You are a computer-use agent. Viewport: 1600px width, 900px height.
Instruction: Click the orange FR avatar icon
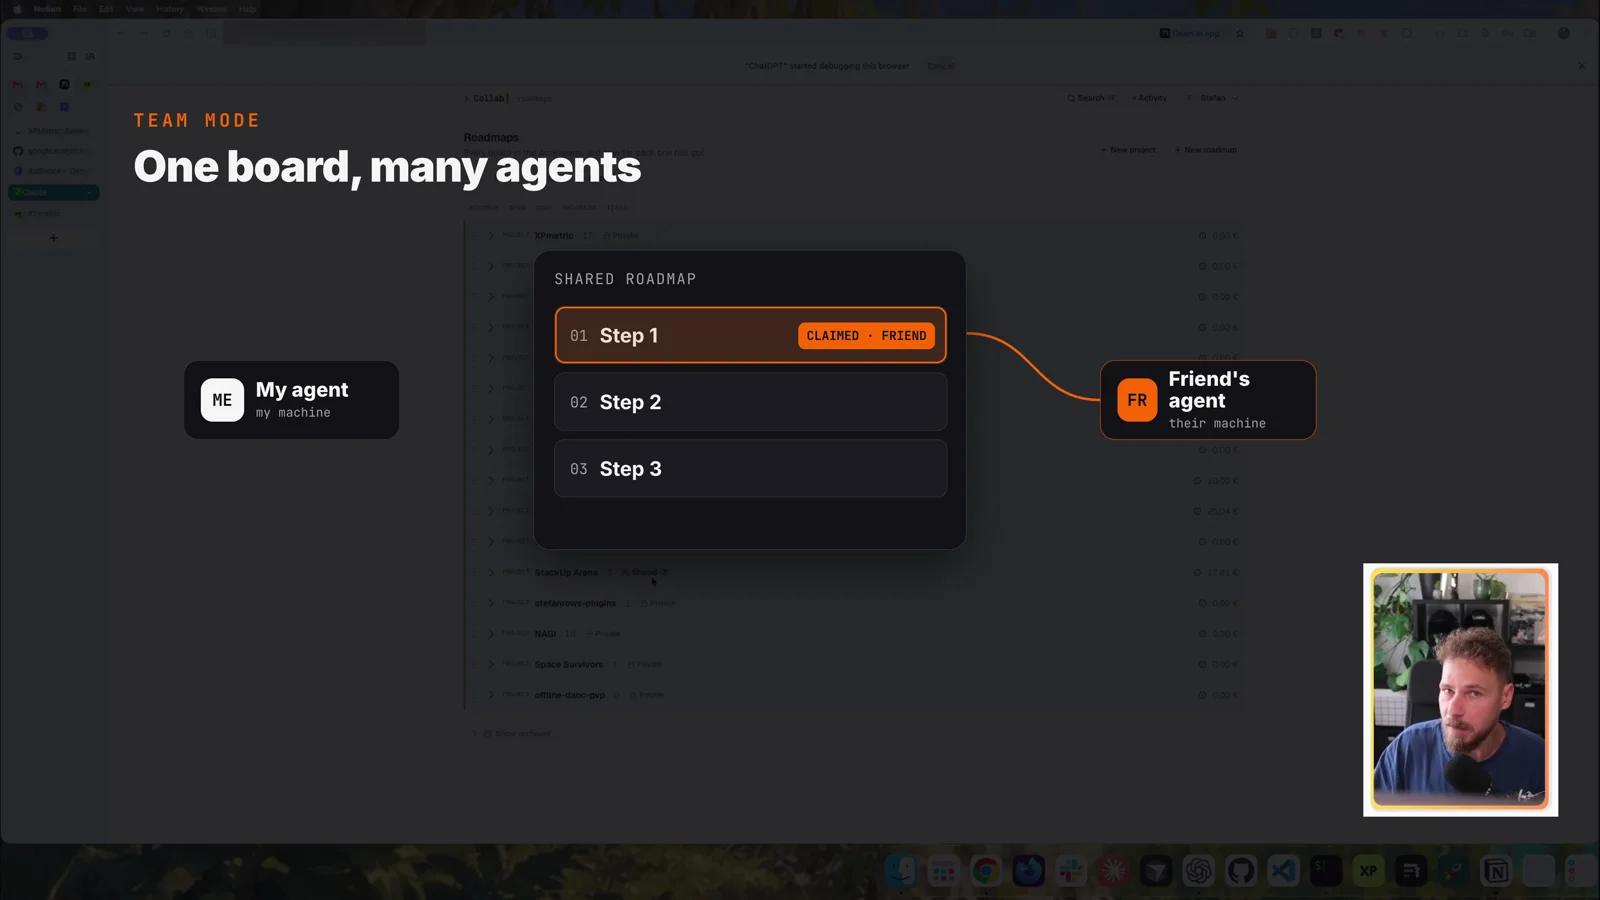point(1137,400)
